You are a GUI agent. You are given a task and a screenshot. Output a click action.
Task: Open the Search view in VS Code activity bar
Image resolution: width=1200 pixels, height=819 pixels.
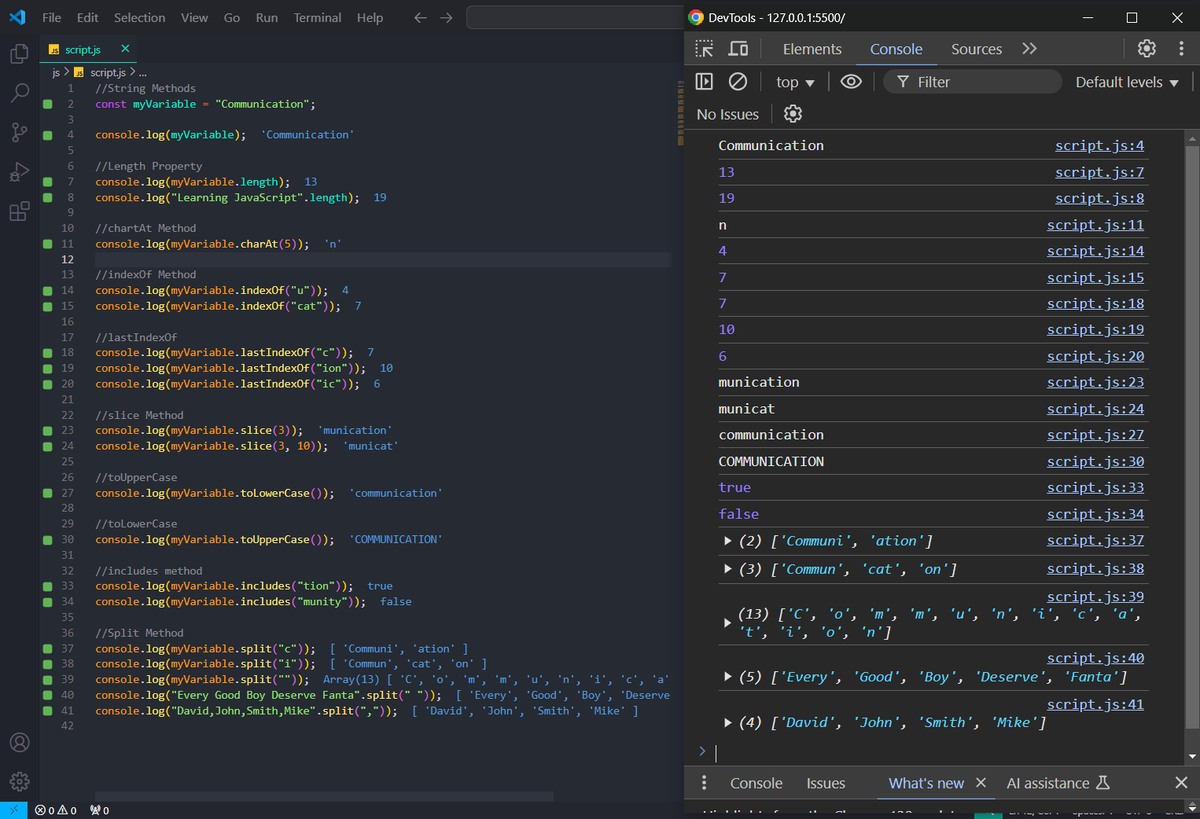point(19,93)
